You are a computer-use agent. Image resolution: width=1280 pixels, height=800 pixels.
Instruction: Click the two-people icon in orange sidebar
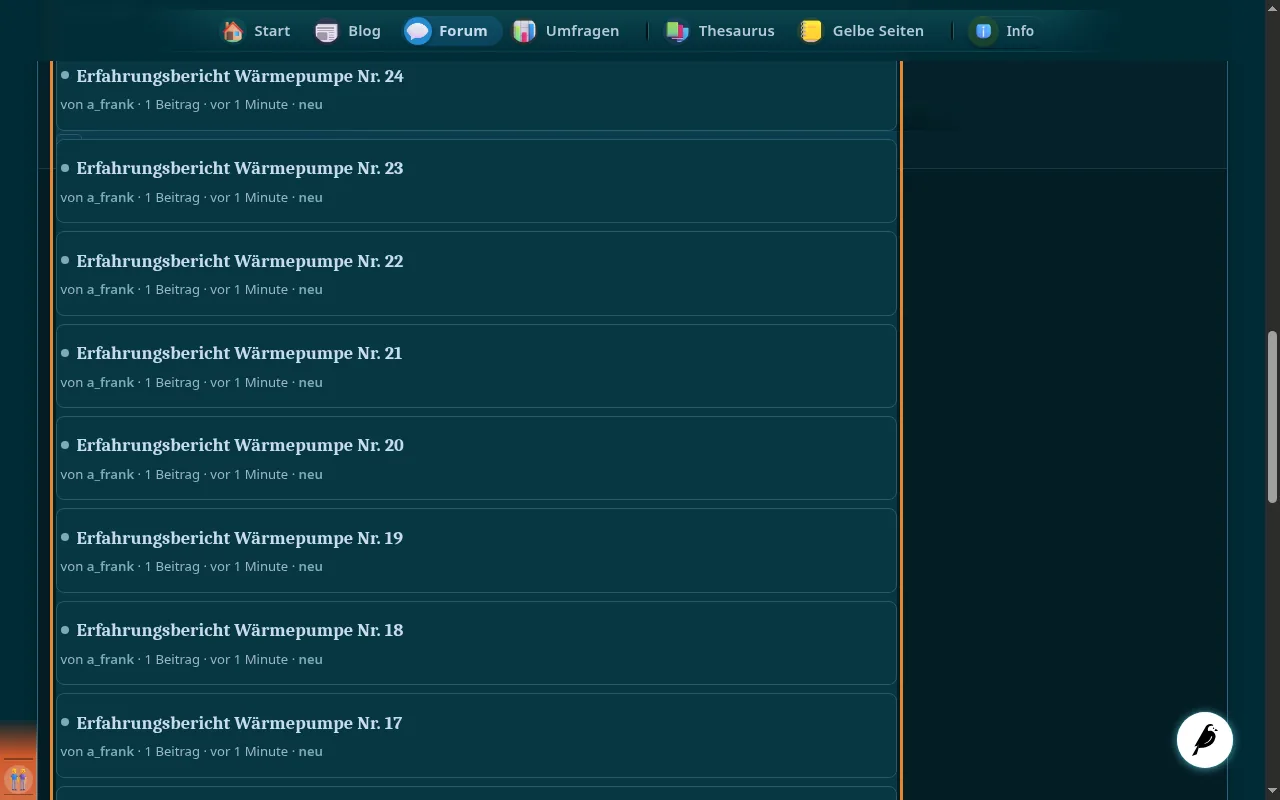18,778
